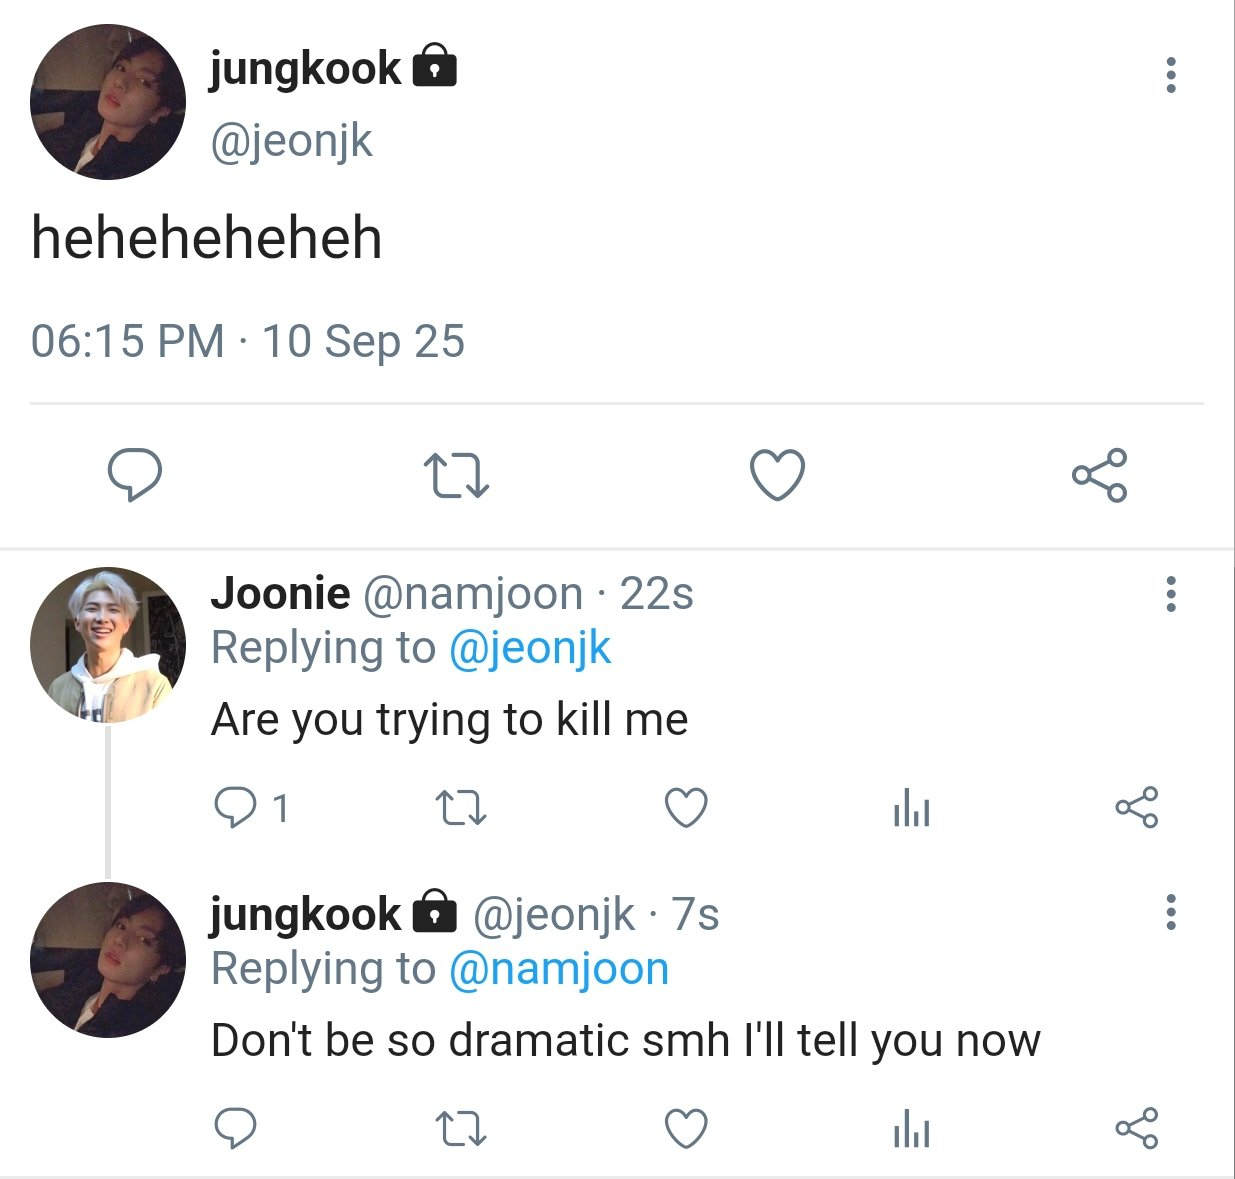View analytics for Joonie's reply
This screenshot has width=1235, height=1179.
coord(911,808)
